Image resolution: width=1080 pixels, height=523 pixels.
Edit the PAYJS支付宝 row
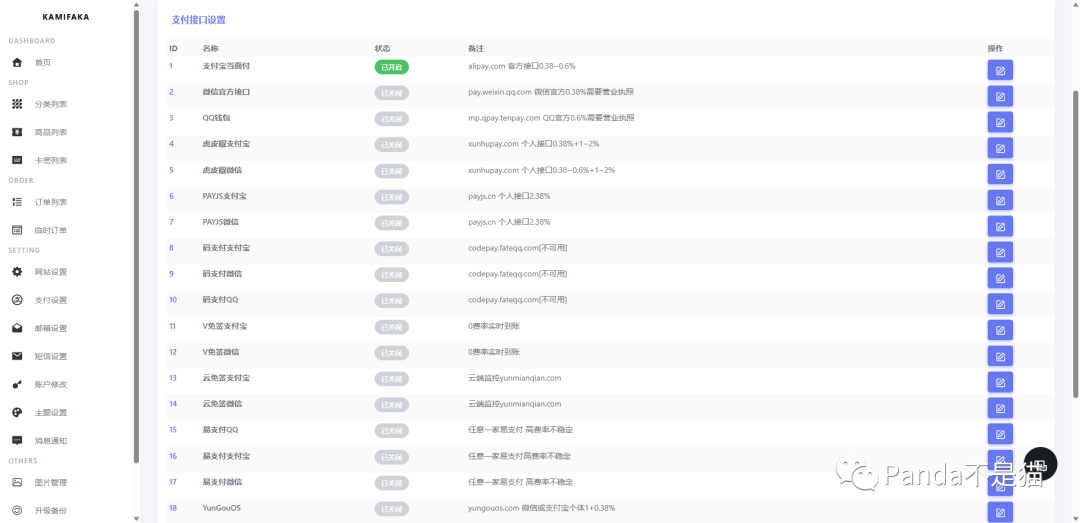point(1000,200)
